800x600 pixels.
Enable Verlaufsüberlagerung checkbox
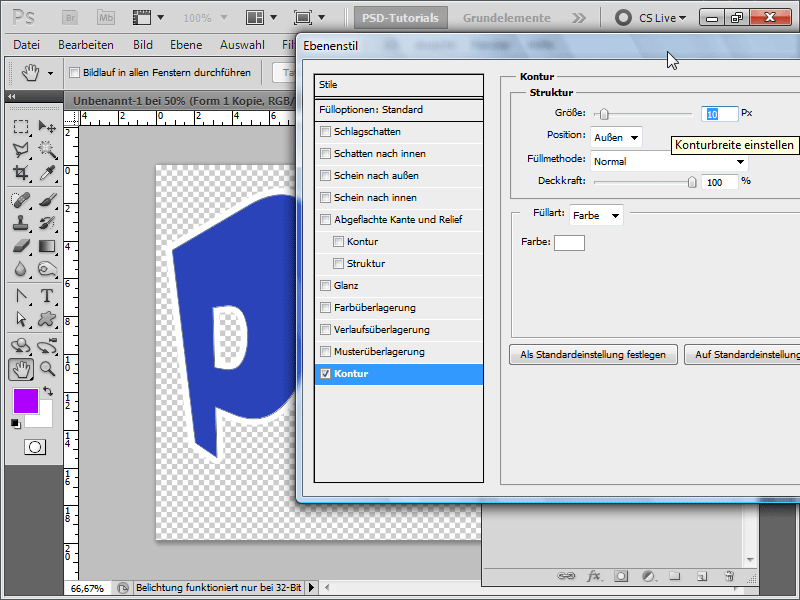[325, 330]
